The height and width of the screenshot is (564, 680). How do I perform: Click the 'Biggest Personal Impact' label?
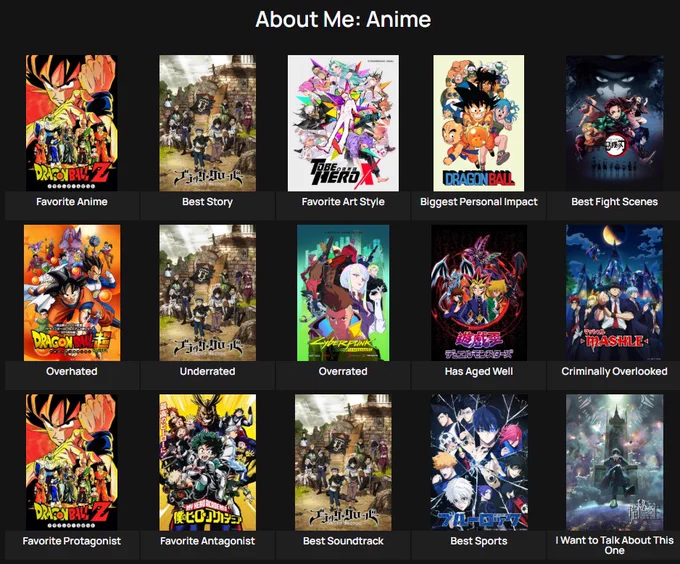click(x=479, y=202)
